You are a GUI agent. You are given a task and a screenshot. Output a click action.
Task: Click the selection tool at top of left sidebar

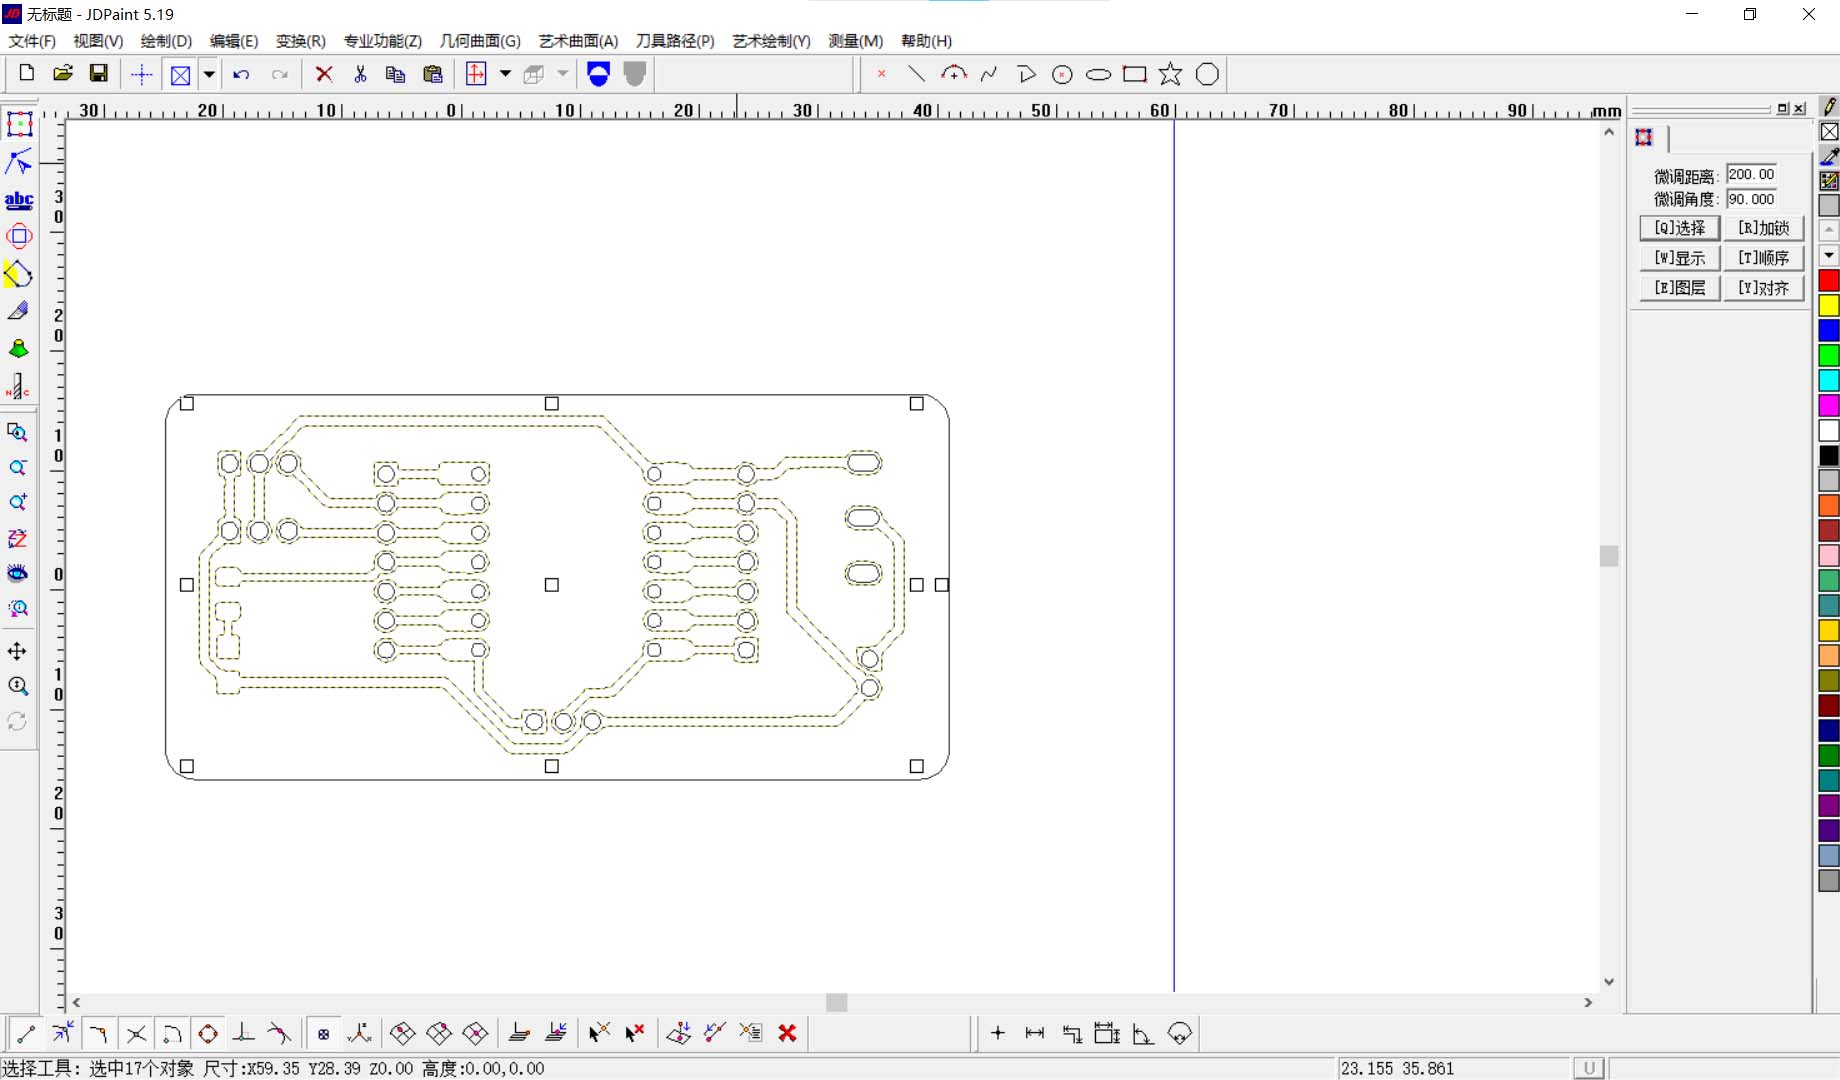pyautogui.click(x=19, y=124)
